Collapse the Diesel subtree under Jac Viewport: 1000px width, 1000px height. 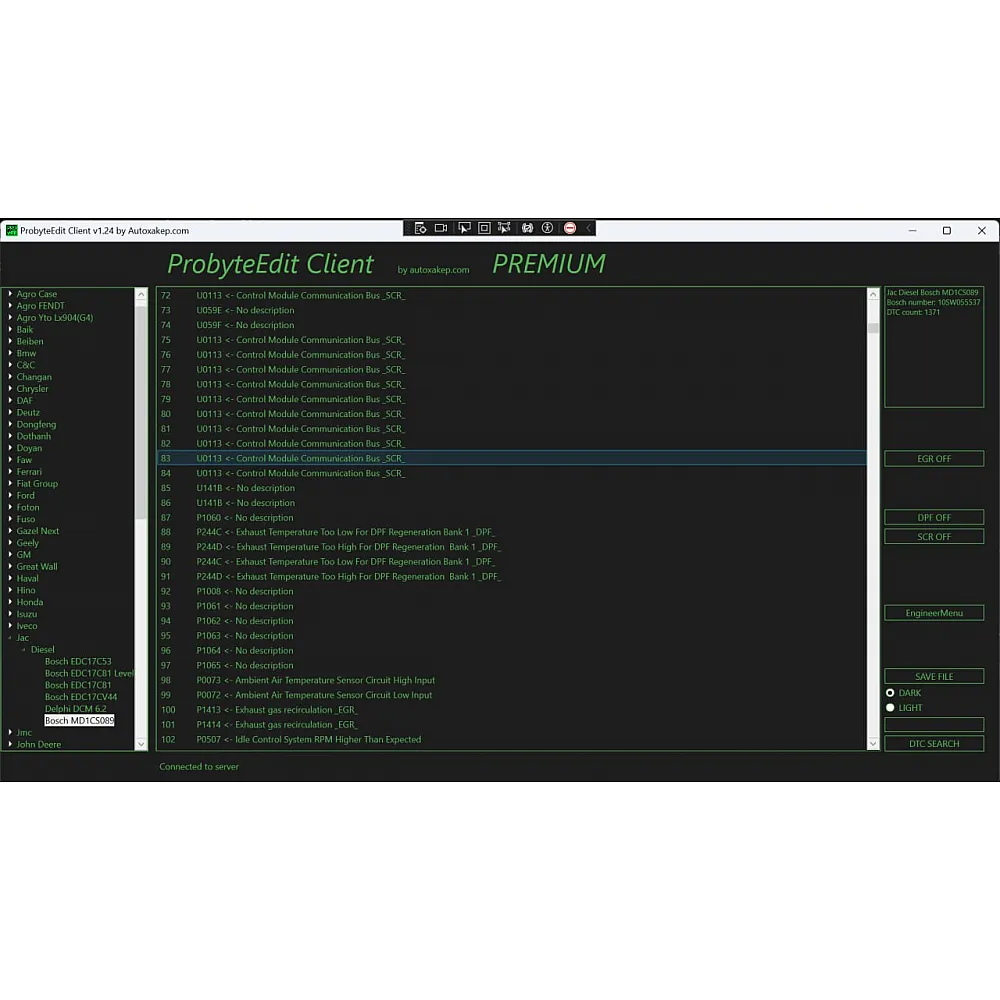pyautogui.click(x=24, y=650)
